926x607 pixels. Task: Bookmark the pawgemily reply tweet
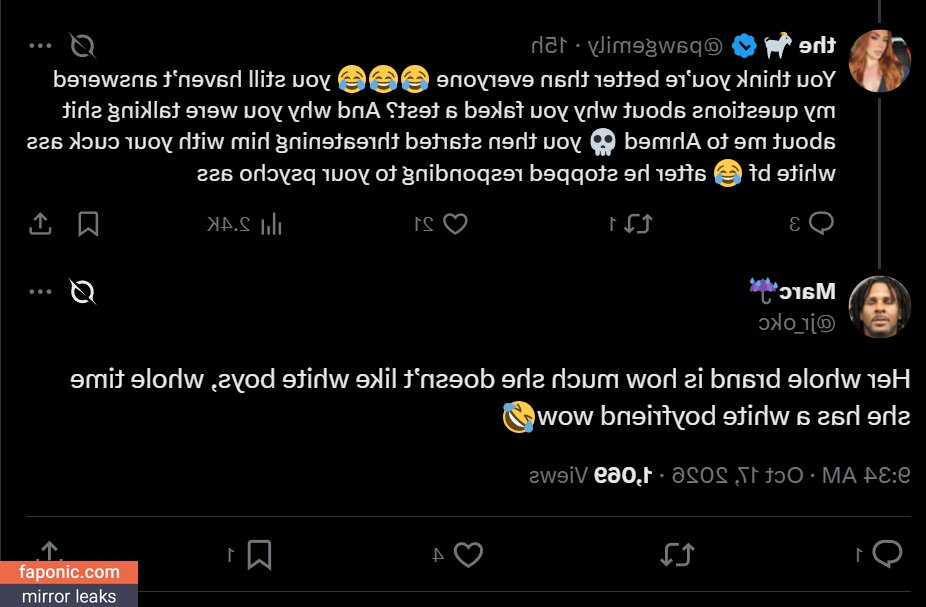[x=88, y=224]
